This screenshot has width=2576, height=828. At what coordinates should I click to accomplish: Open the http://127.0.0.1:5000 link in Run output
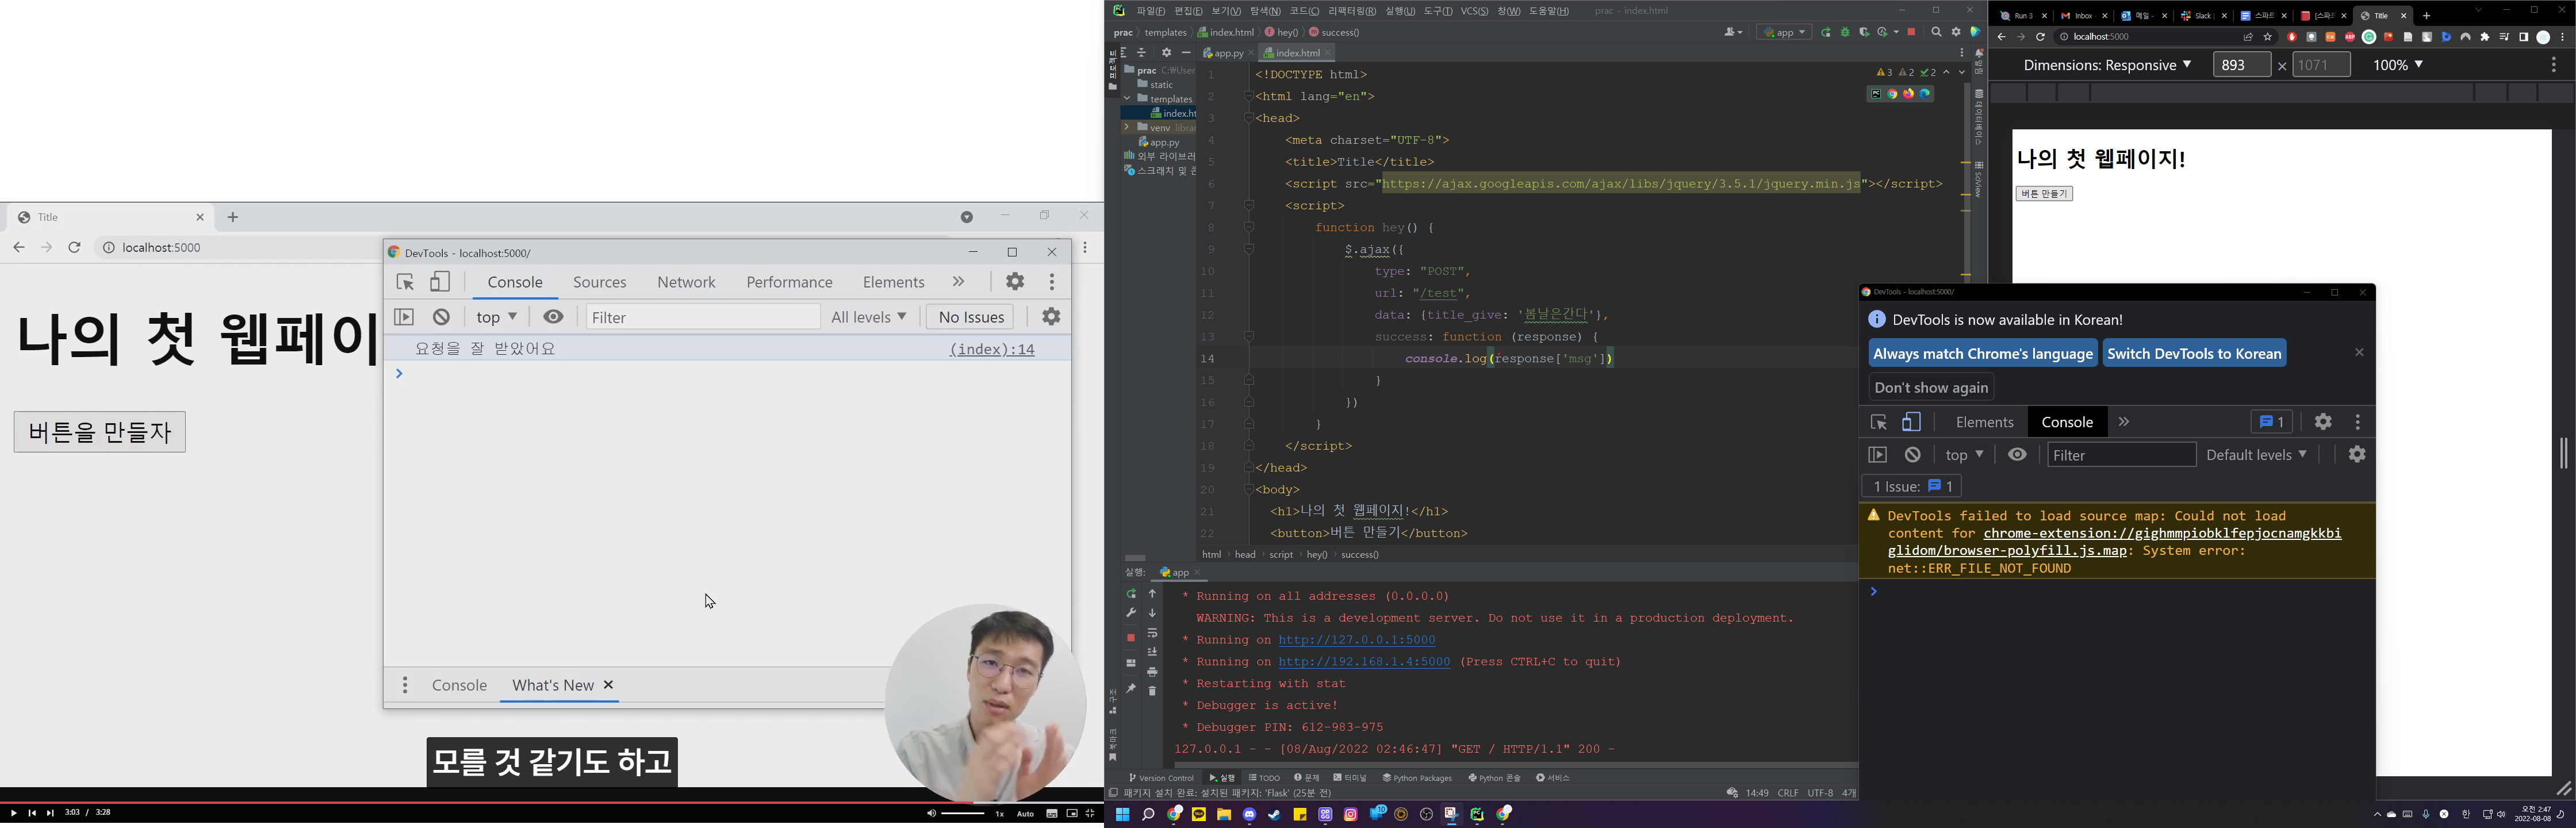(1356, 640)
